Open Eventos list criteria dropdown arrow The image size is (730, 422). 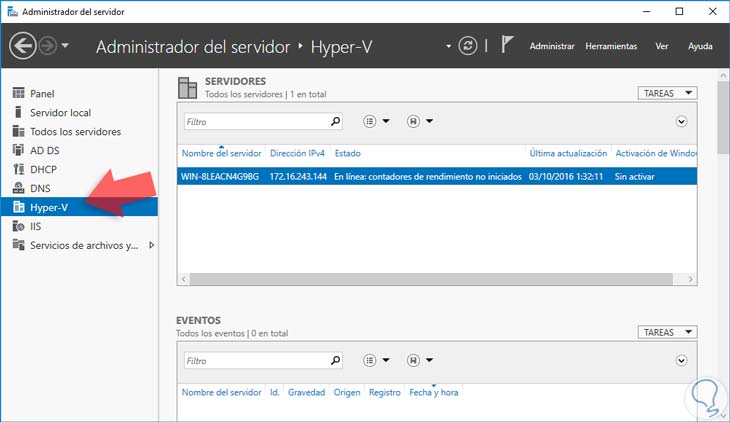(x=386, y=360)
